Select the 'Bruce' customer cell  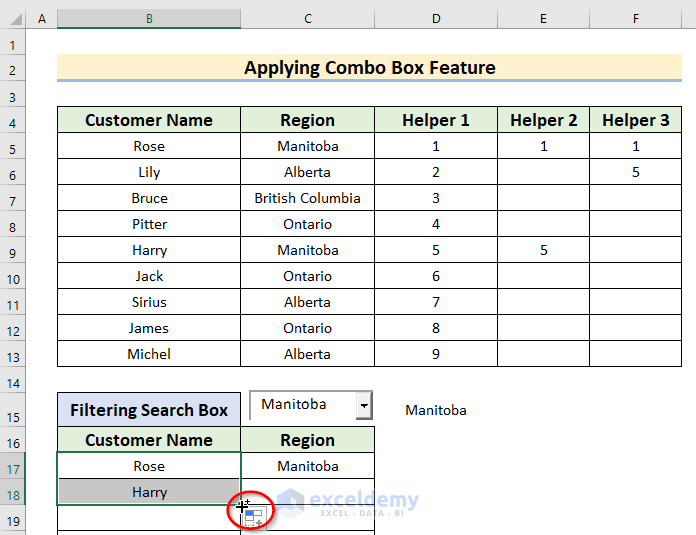tap(149, 198)
